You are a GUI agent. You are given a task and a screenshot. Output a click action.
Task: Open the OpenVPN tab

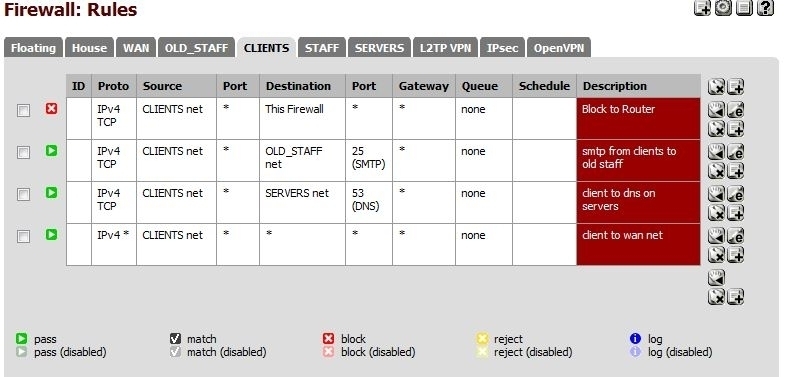[559, 48]
